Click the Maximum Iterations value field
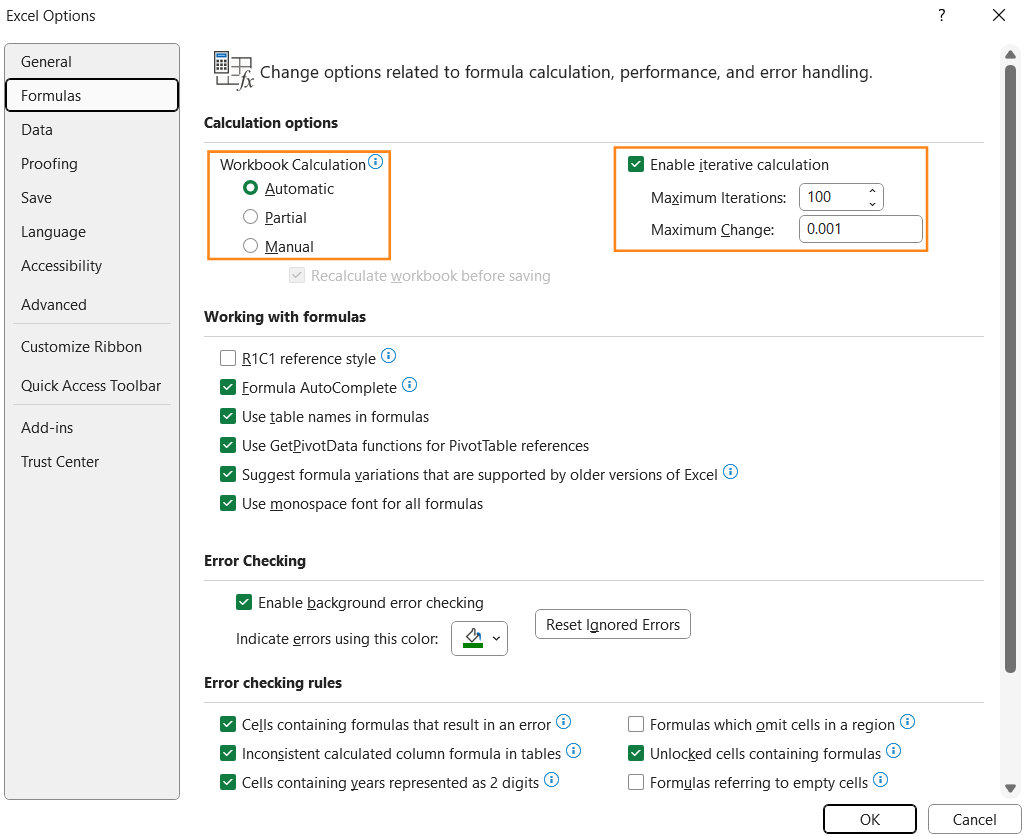This screenshot has width=1026, height=836. point(832,197)
